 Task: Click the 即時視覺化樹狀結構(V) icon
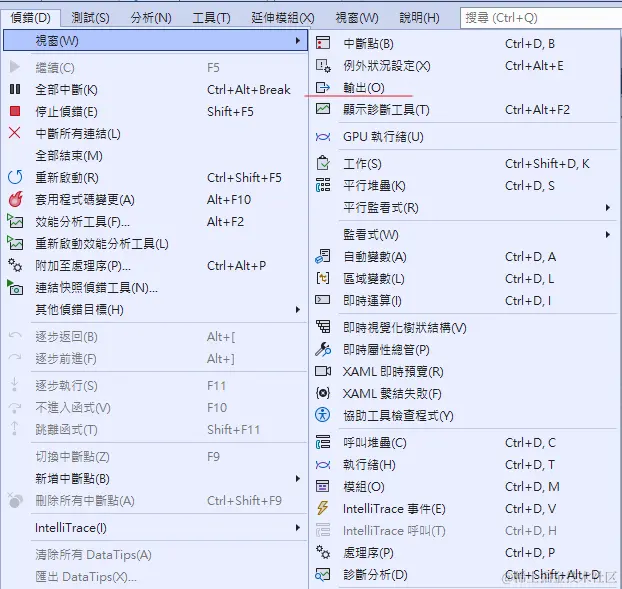pos(323,327)
